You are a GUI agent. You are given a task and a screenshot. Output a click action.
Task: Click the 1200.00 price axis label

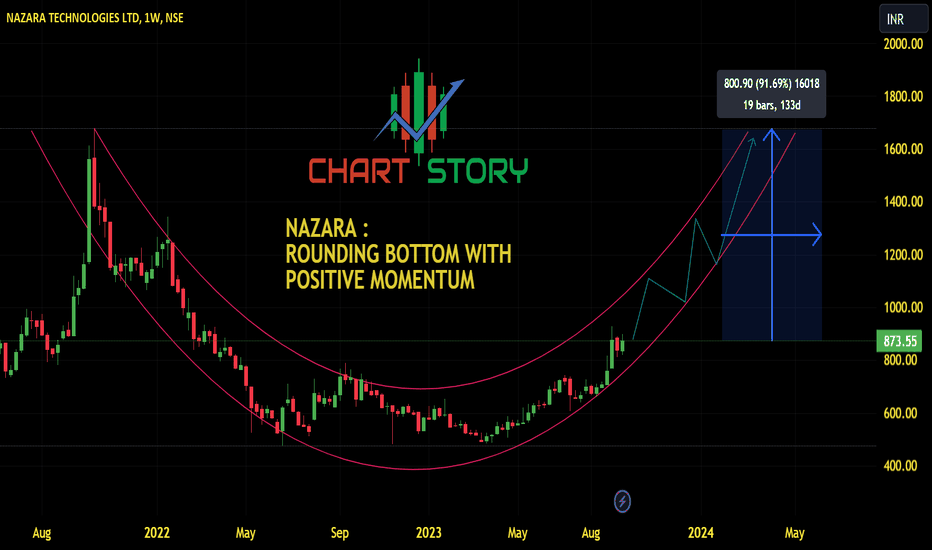click(903, 254)
